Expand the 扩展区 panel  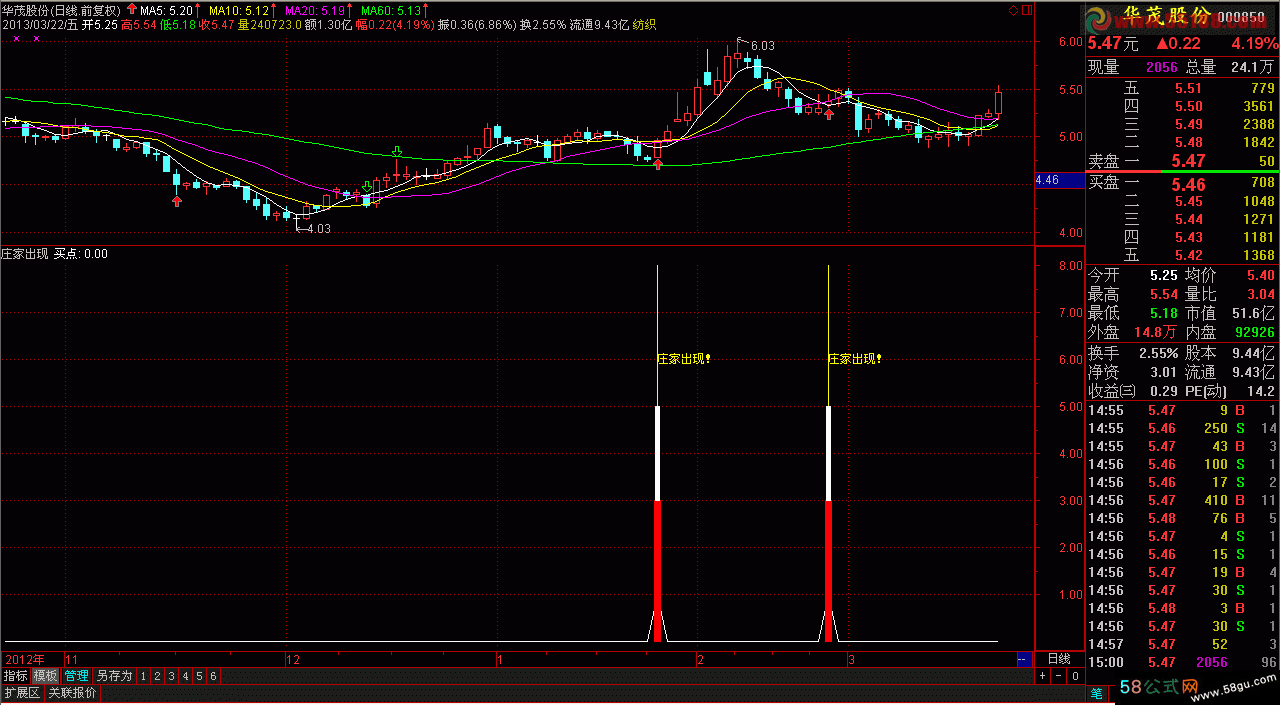pyautogui.click(x=21, y=693)
